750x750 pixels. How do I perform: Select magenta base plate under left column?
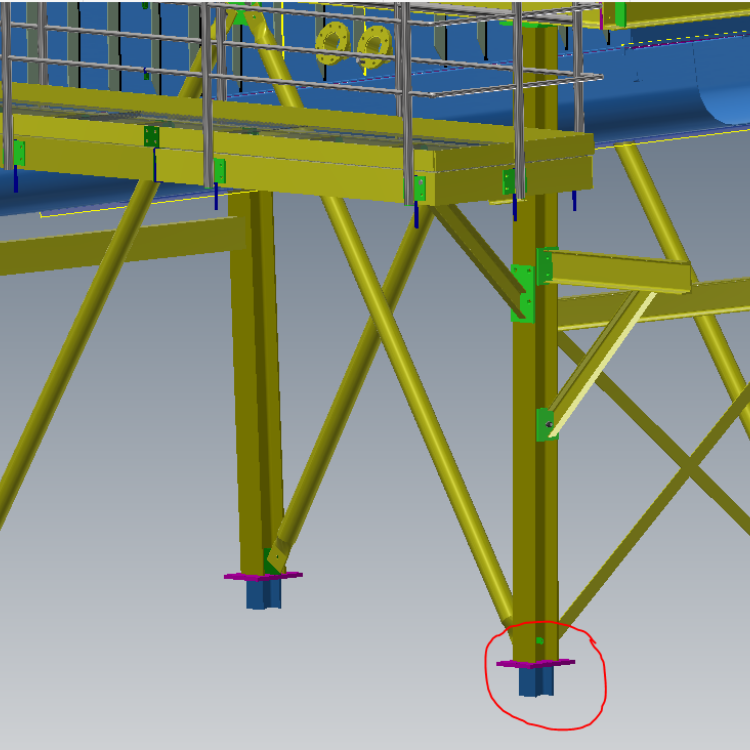coord(262,576)
